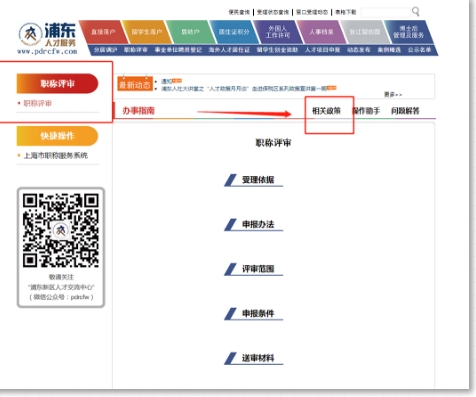Open 人才项目申报 in sub-navigation
Screen dimensions: 476x397
click(x=322, y=50)
